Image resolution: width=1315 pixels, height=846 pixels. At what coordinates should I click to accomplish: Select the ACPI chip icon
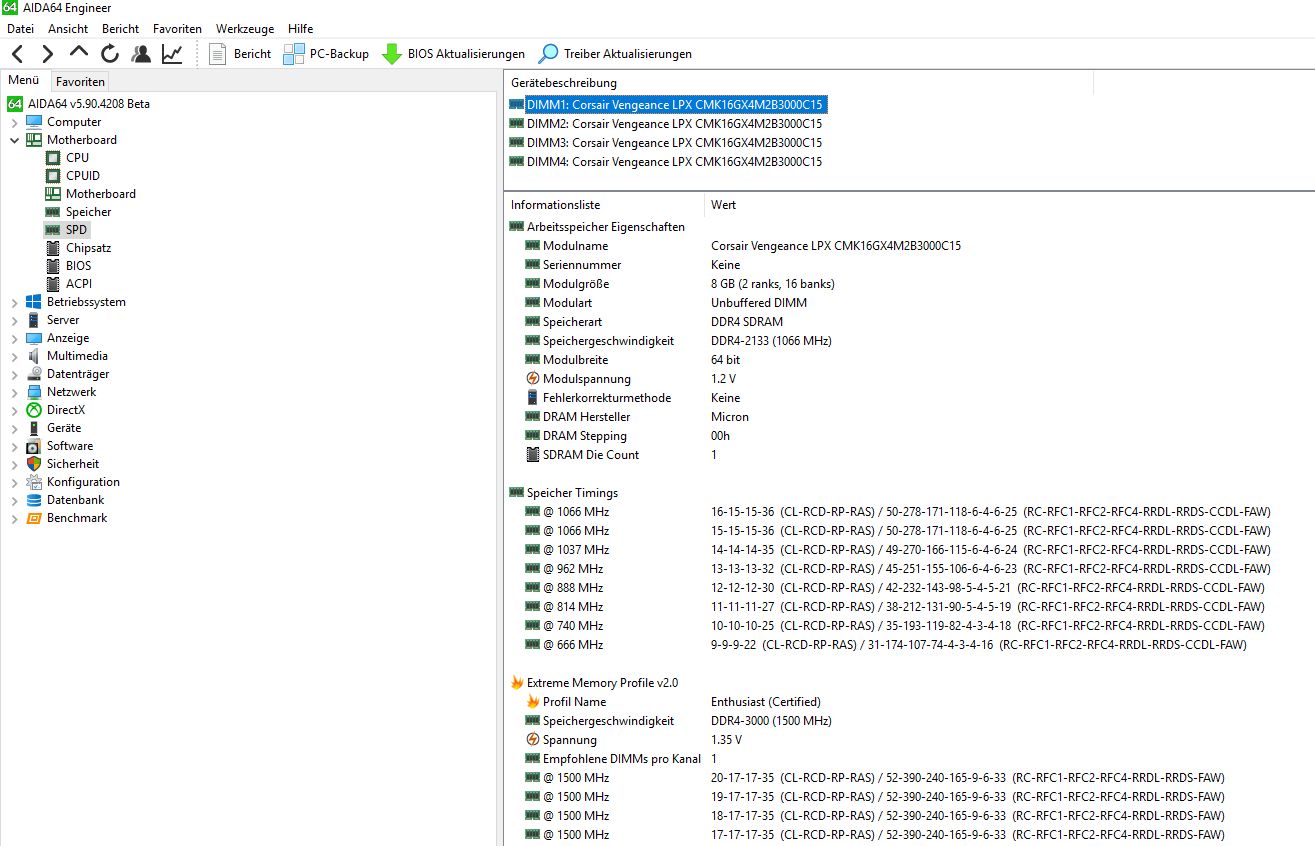pyautogui.click(x=53, y=284)
